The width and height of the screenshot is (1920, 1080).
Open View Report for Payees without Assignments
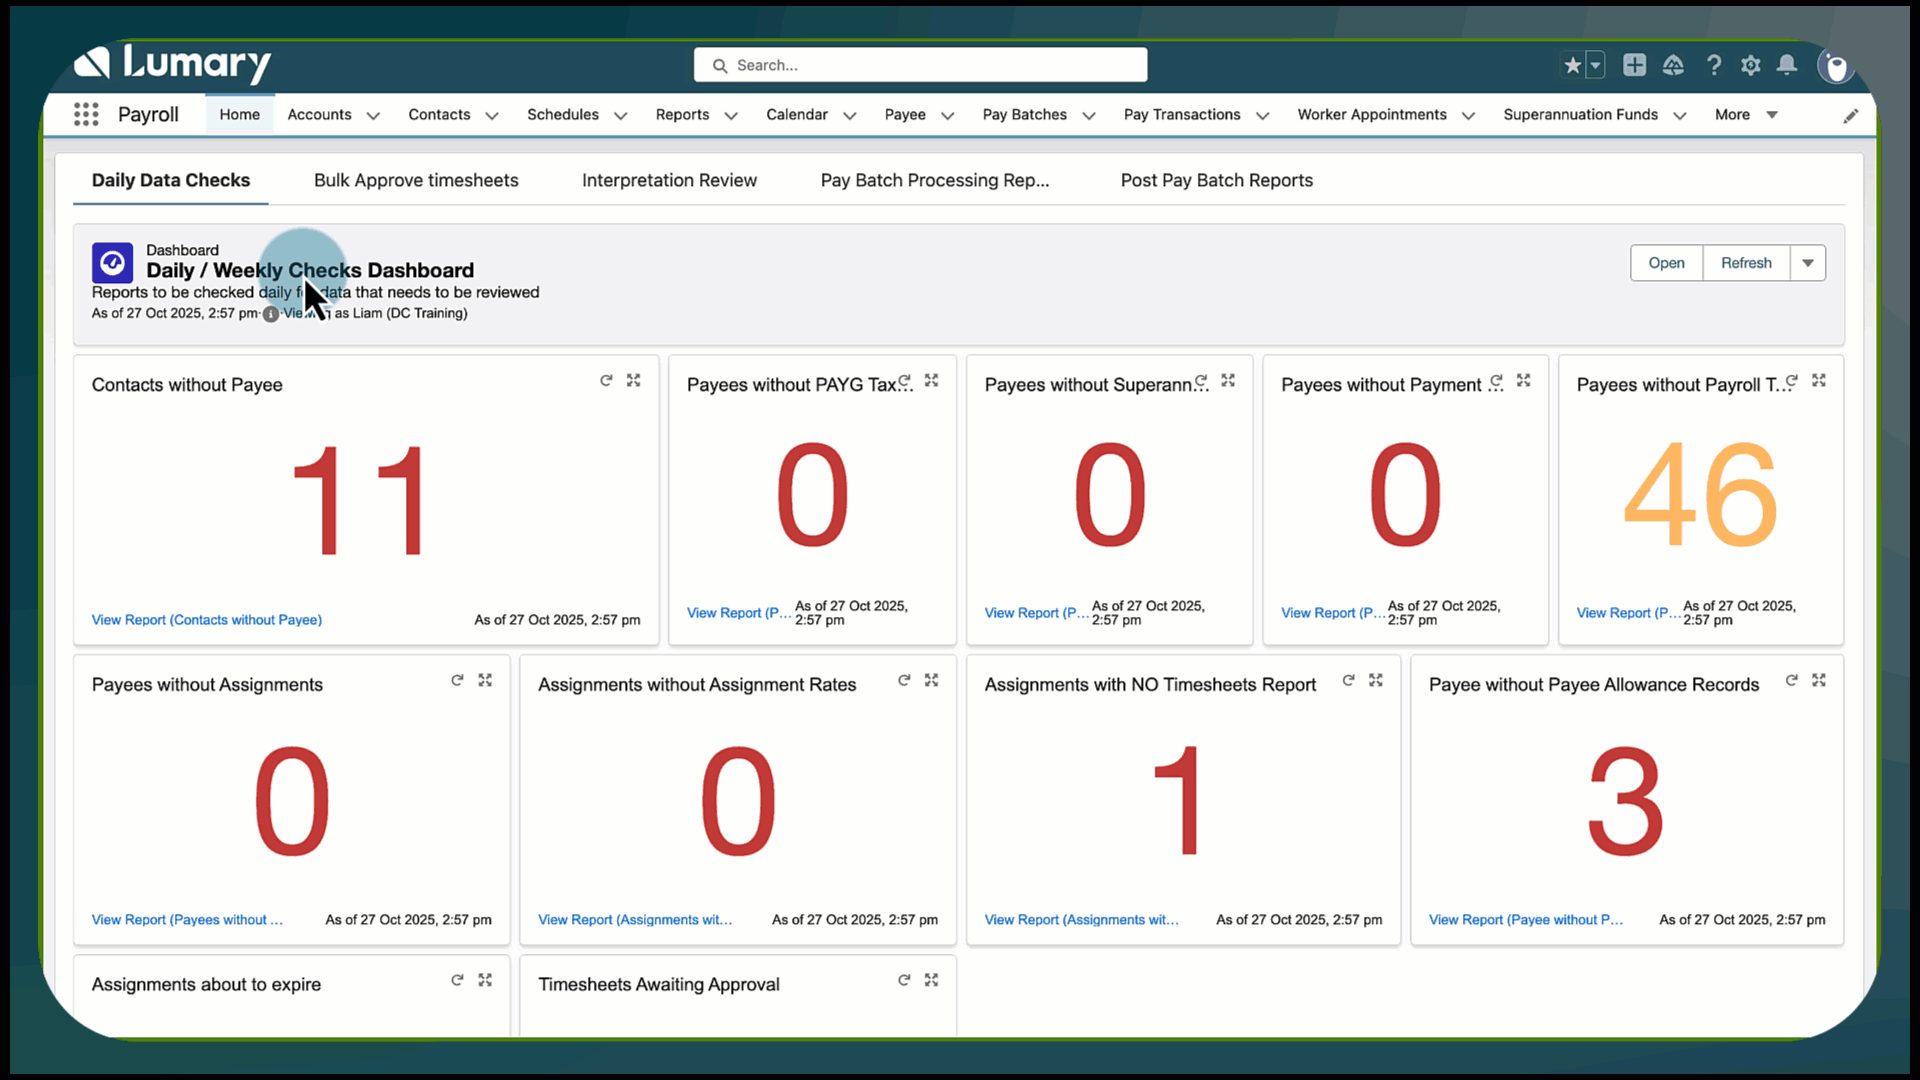click(186, 919)
